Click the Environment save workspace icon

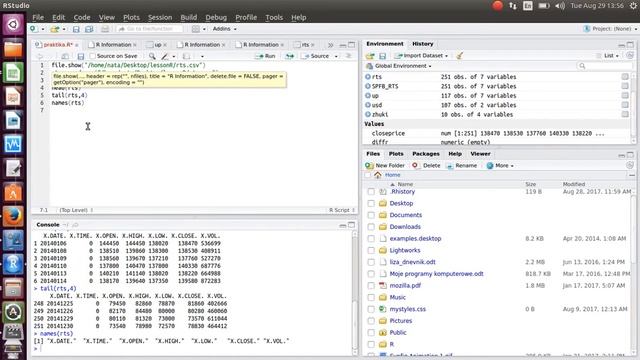pyautogui.click(x=382, y=56)
